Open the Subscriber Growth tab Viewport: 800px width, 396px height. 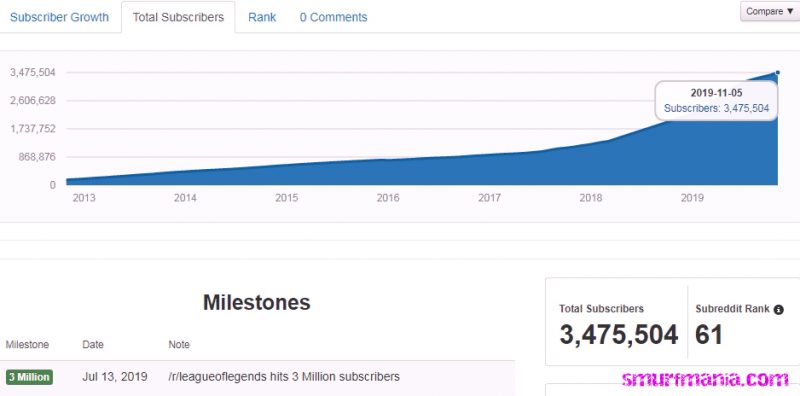pos(59,17)
